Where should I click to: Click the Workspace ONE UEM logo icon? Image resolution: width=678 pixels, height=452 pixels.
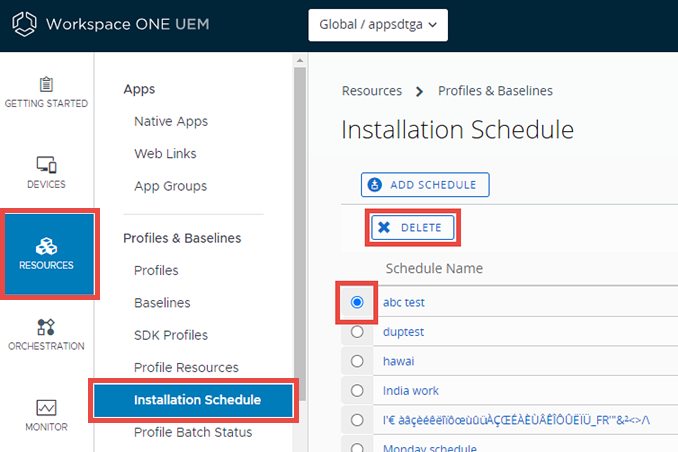coord(24,24)
